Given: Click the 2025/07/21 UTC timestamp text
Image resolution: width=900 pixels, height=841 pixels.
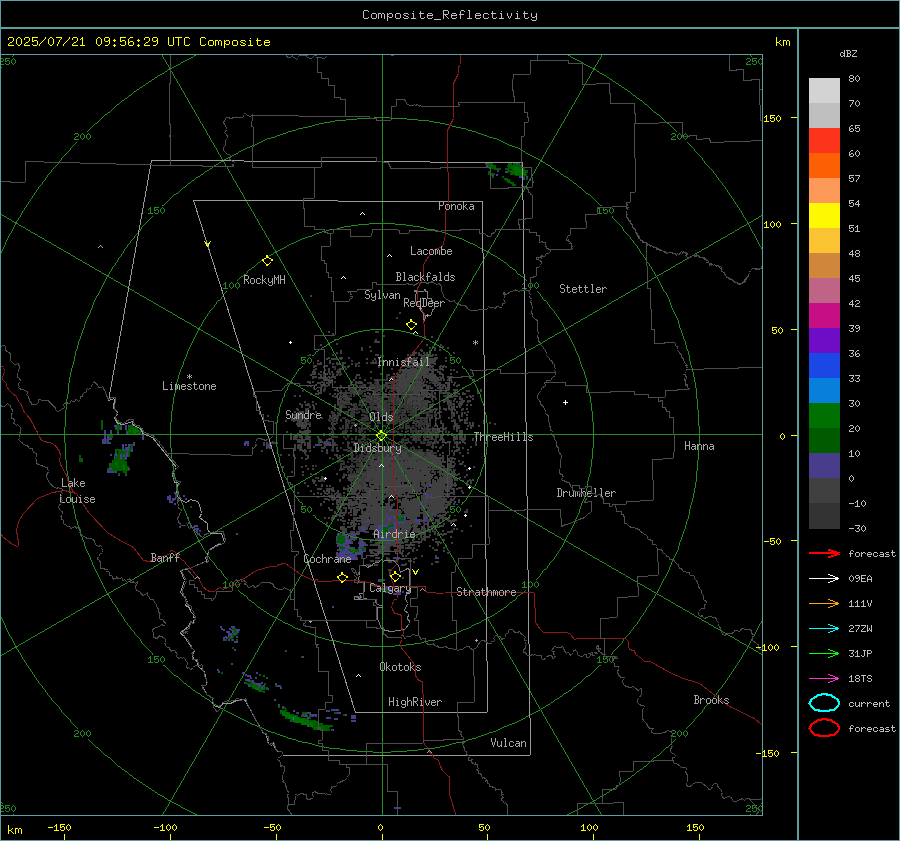Looking at the screenshot, I should 139,42.
